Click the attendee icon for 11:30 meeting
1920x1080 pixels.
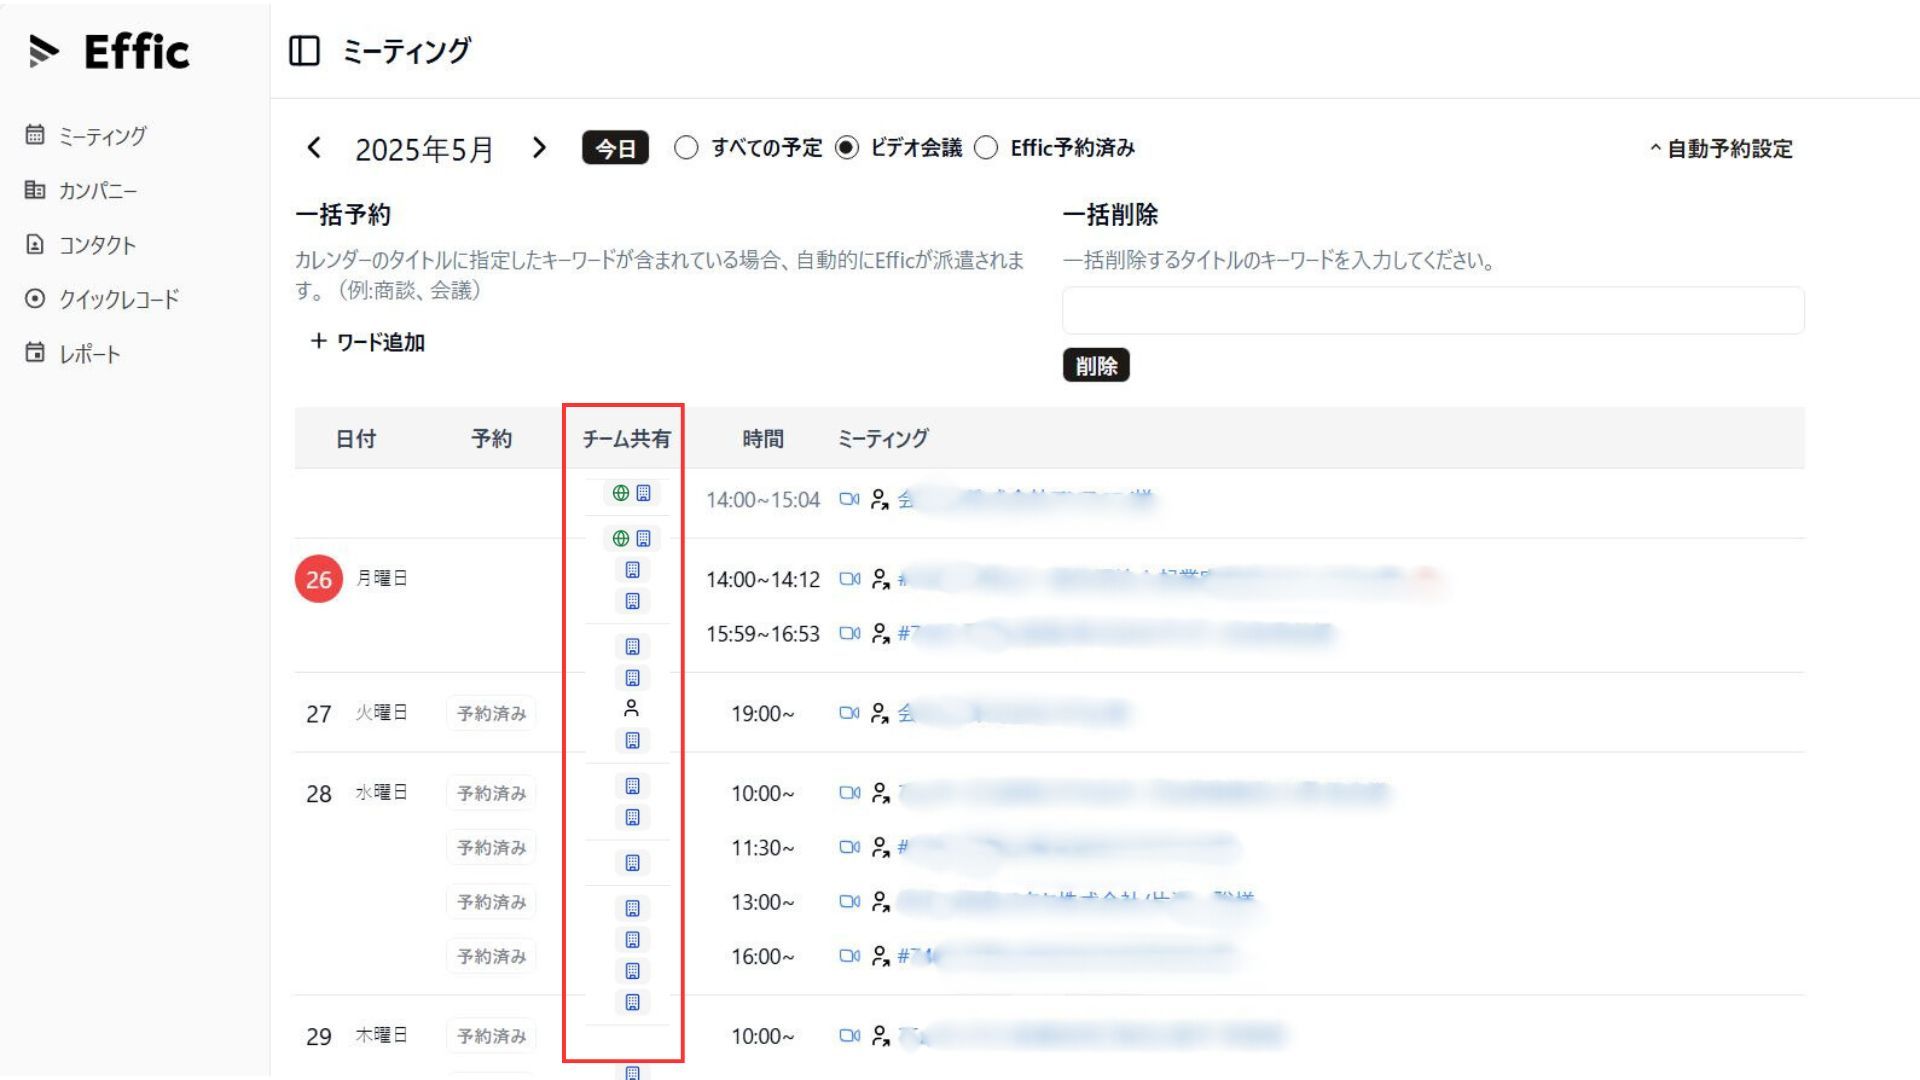(x=880, y=847)
